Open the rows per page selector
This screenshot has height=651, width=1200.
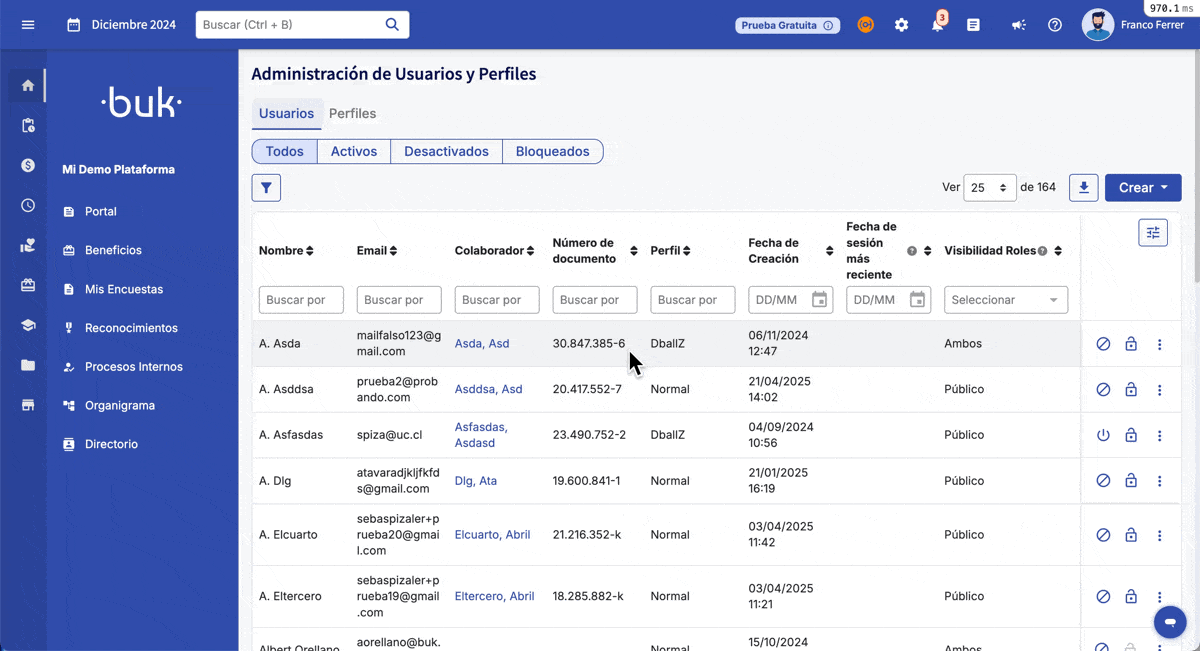coord(989,187)
